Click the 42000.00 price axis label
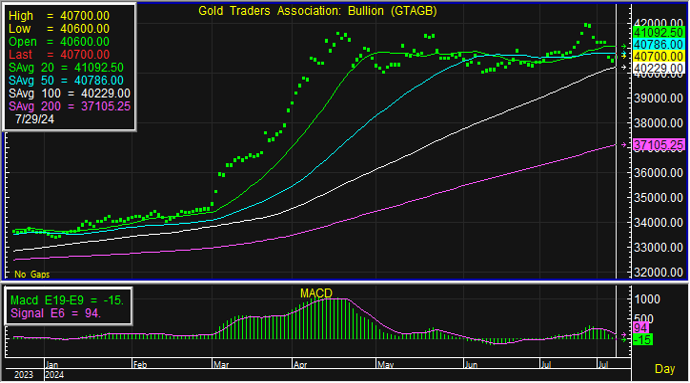The image size is (690, 383). (659, 23)
